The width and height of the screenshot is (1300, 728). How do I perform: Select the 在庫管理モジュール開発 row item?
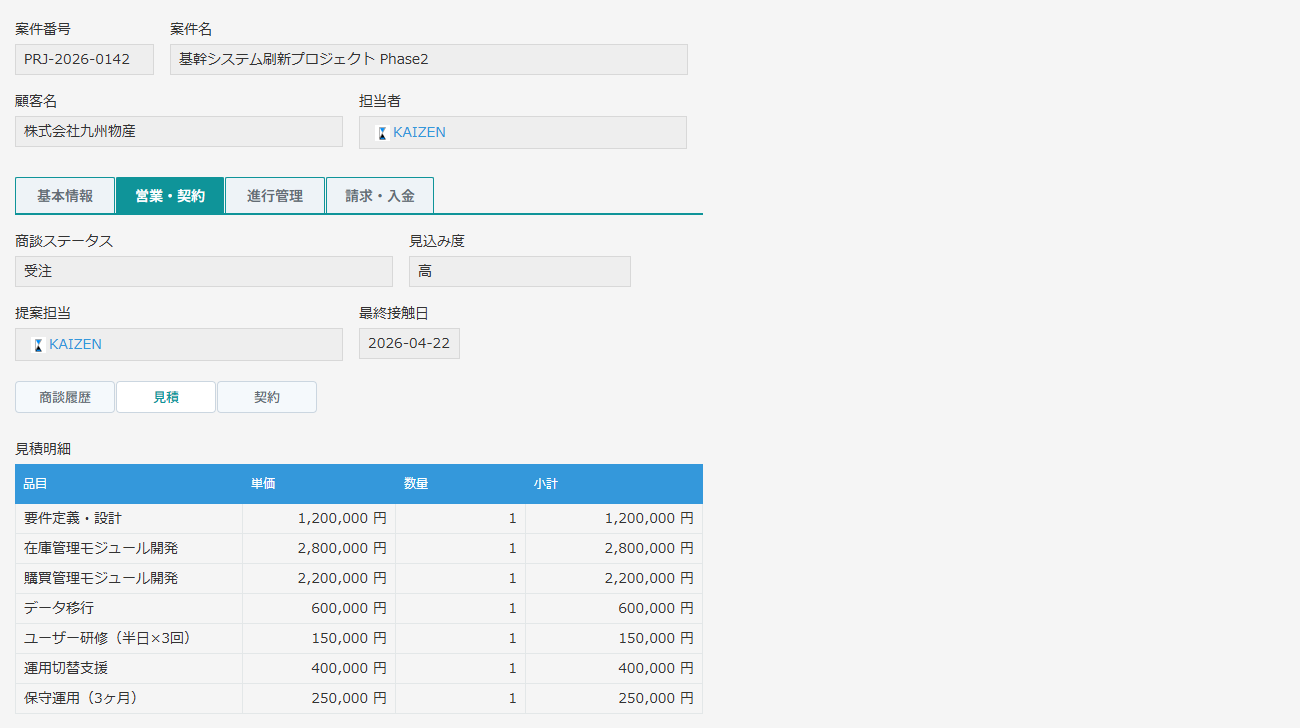click(x=102, y=549)
